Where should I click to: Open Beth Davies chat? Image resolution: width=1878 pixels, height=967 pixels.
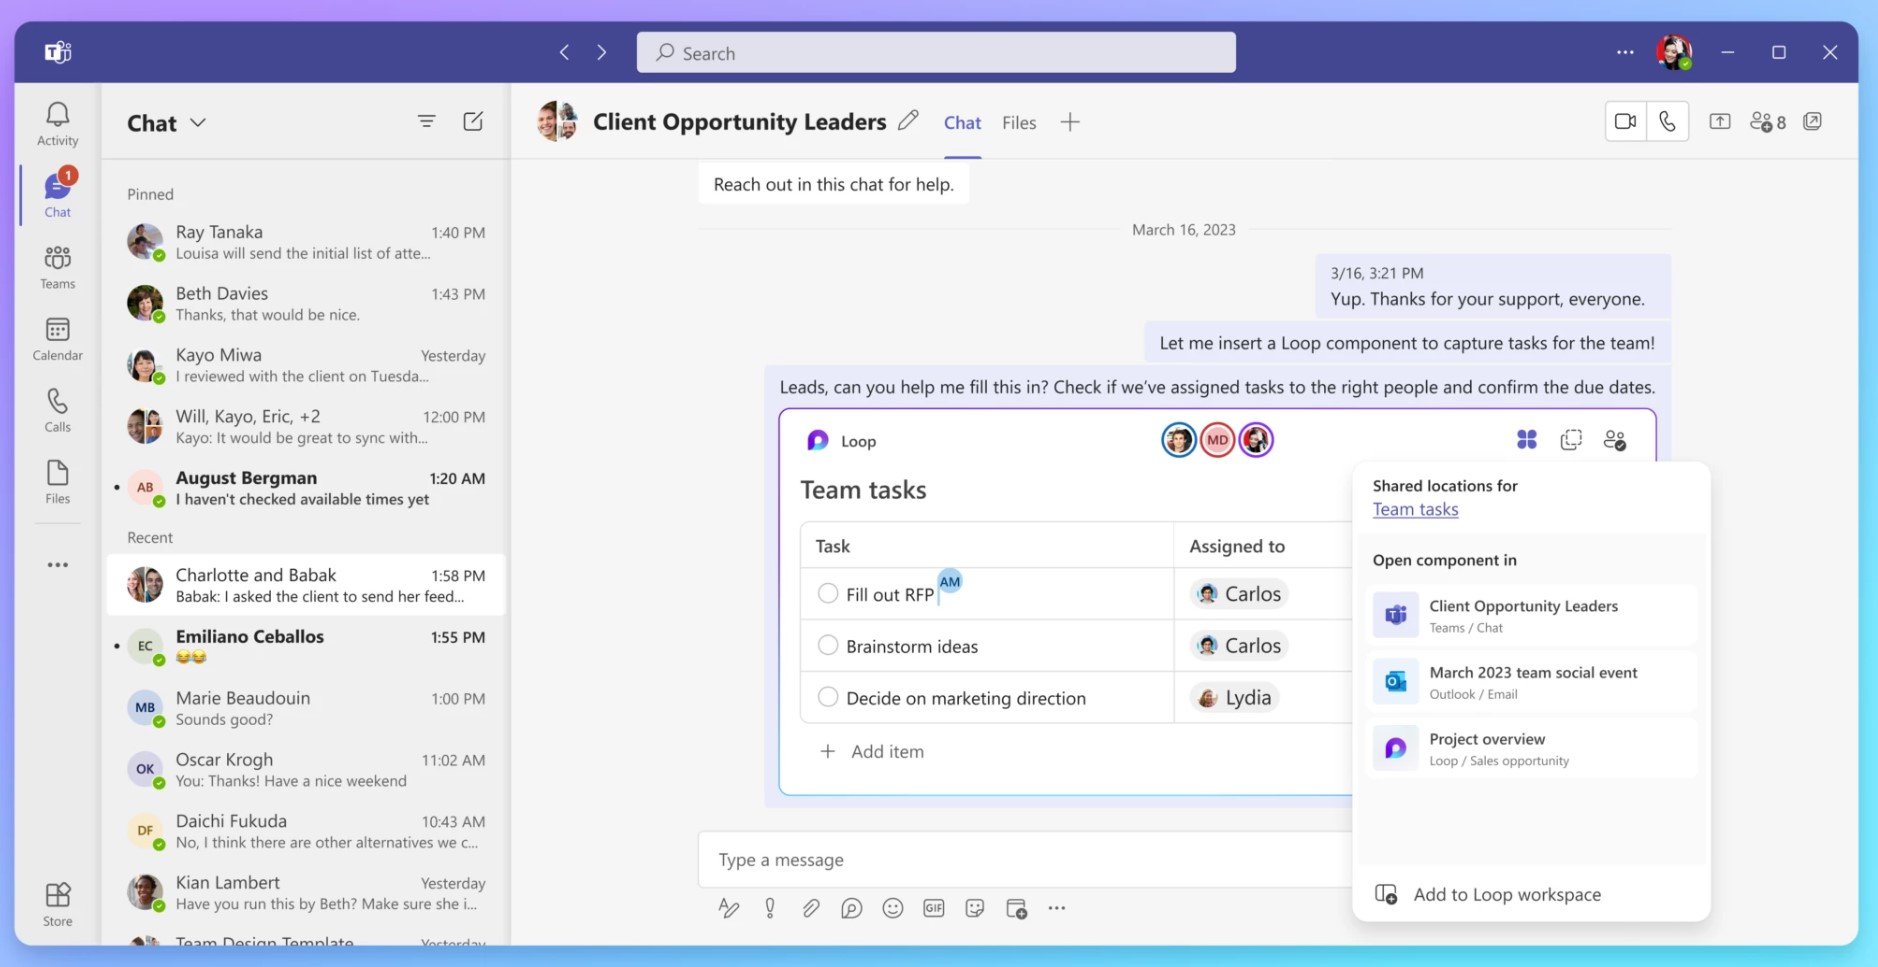pyautogui.click(x=304, y=303)
